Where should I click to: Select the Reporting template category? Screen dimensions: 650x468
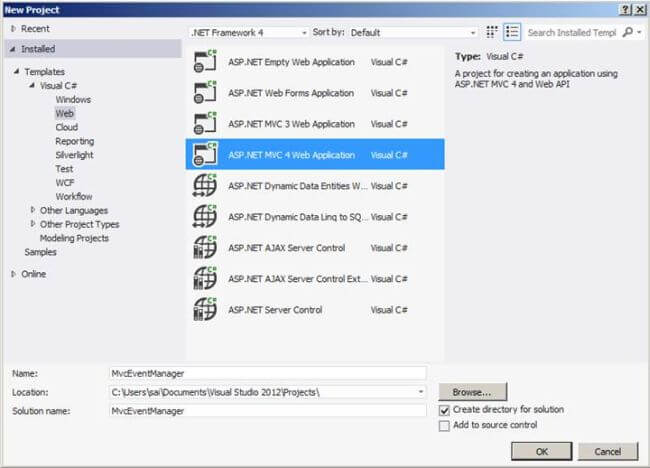click(x=75, y=141)
